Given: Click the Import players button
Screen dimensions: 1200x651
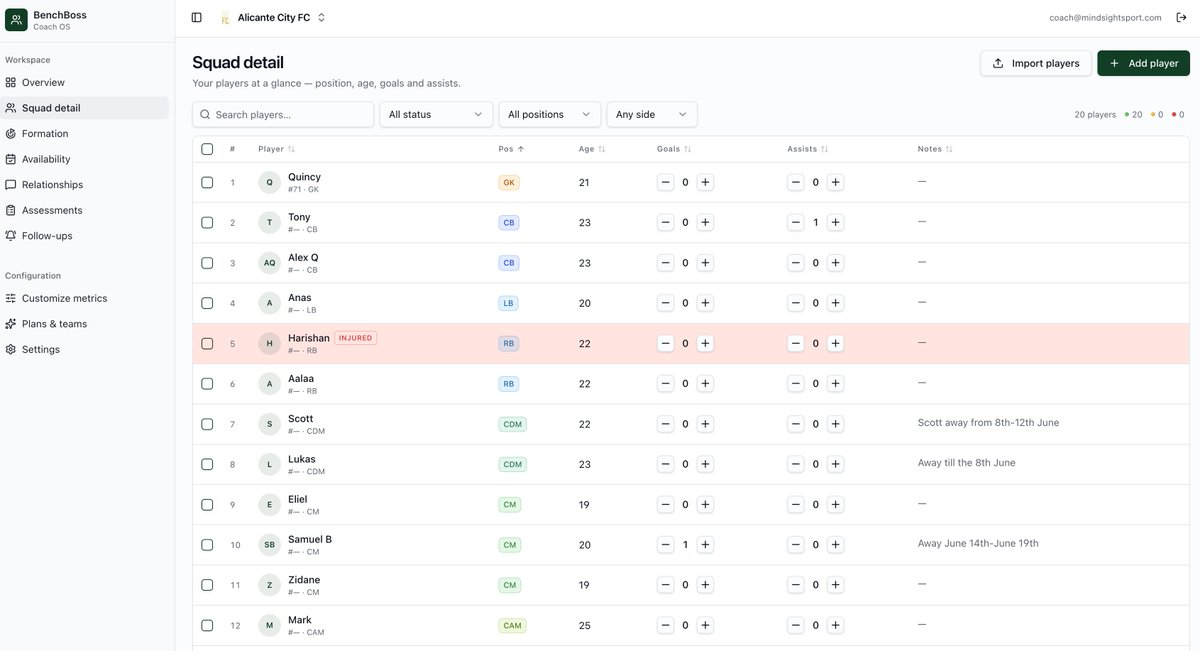Looking at the screenshot, I should 1036,63.
